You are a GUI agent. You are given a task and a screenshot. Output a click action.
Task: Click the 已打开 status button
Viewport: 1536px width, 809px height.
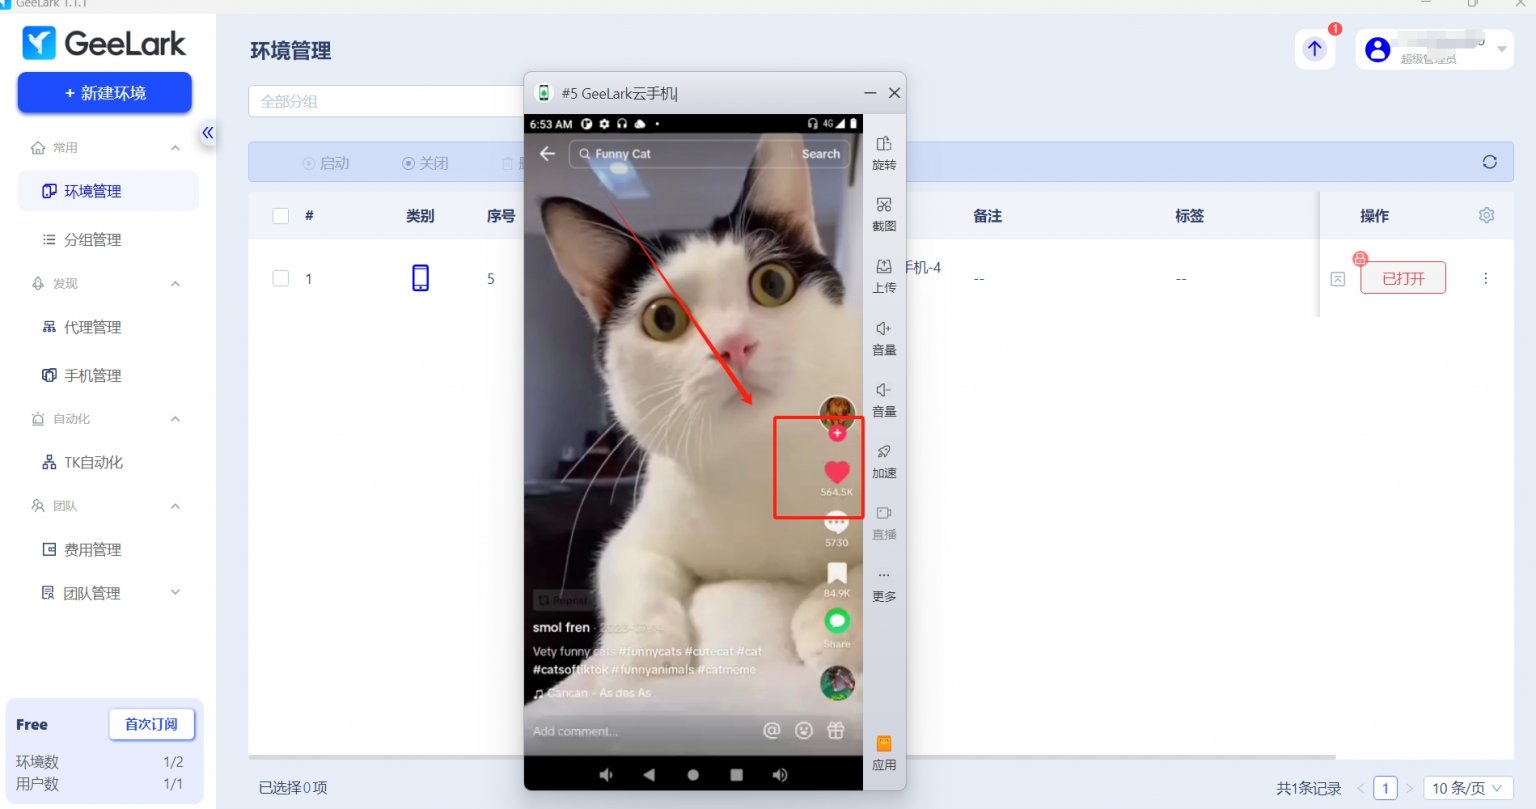[1403, 278]
